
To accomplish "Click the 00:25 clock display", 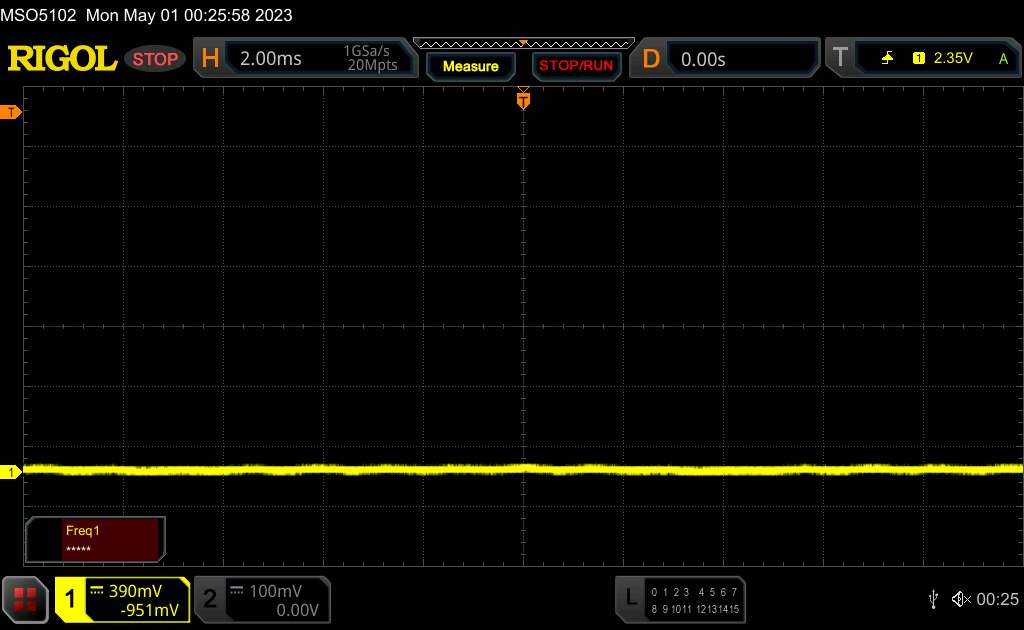I will tap(997, 599).
